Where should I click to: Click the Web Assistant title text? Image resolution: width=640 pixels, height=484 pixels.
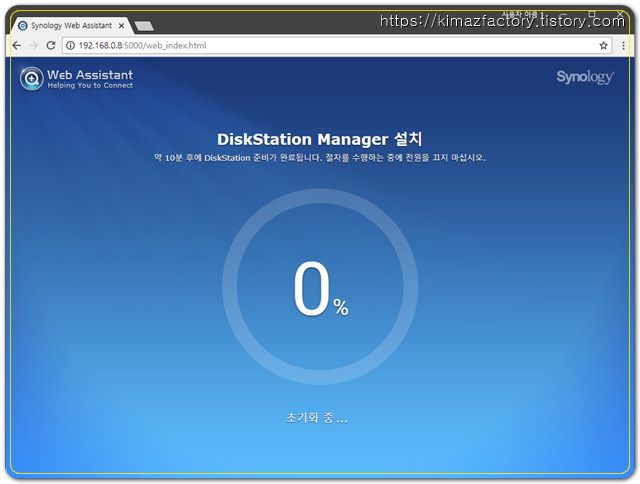(x=90, y=75)
